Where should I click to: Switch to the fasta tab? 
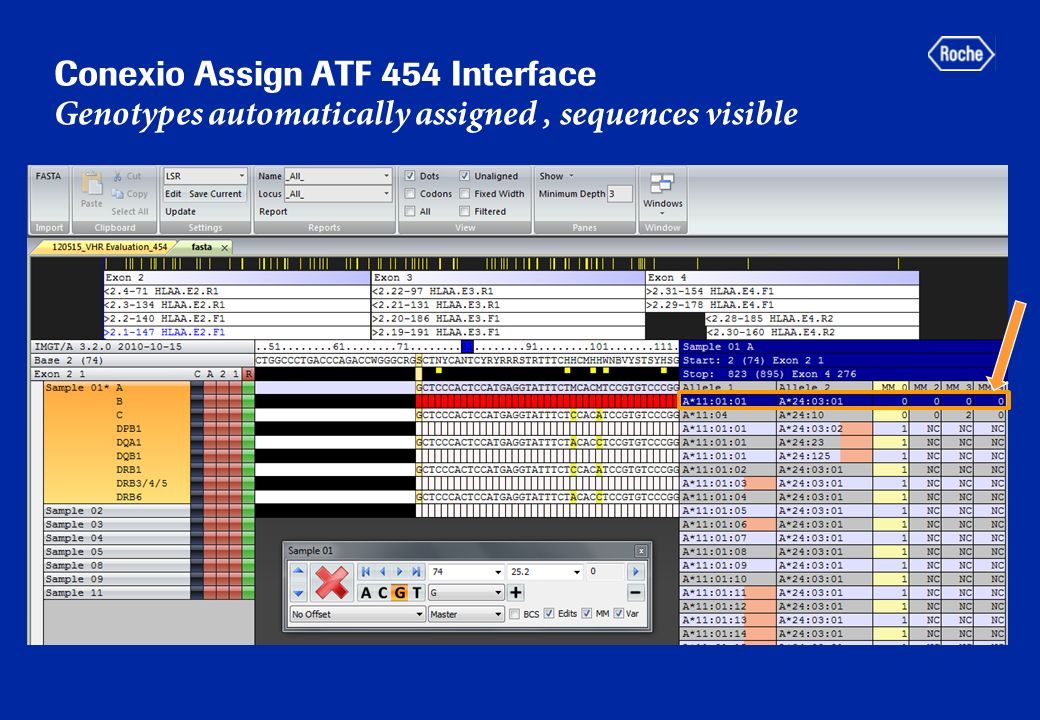(202, 247)
